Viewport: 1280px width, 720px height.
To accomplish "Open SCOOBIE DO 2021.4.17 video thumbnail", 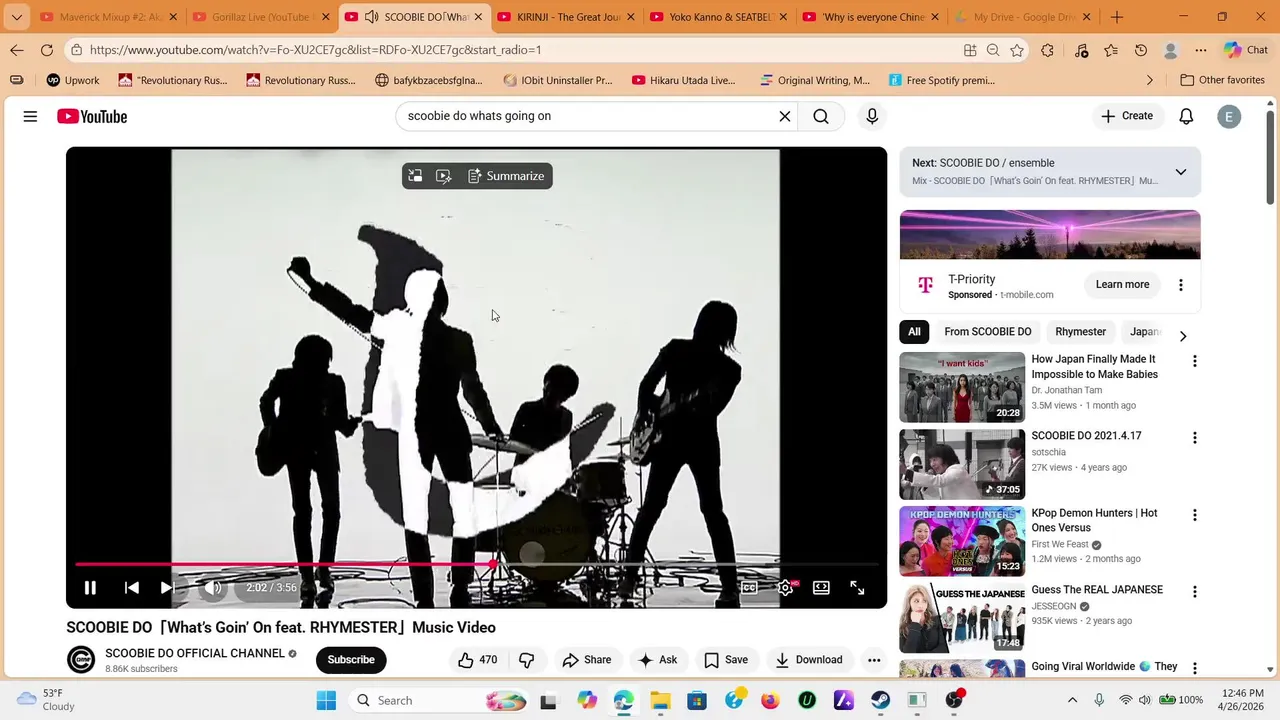I will pyautogui.click(x=962, y=464).
